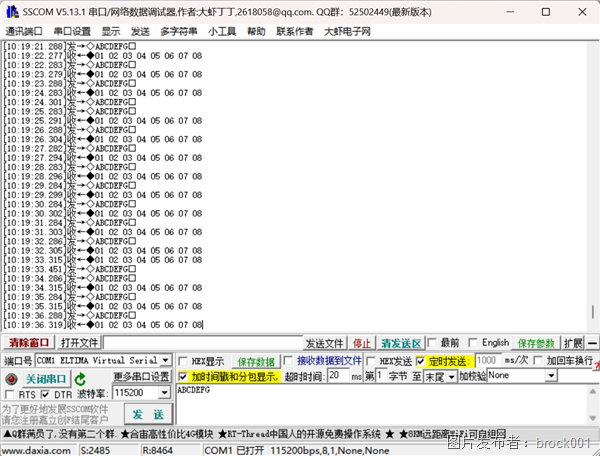600x456 pixels.
Task: Click the 保存数据 save data button
Action: 256,362
